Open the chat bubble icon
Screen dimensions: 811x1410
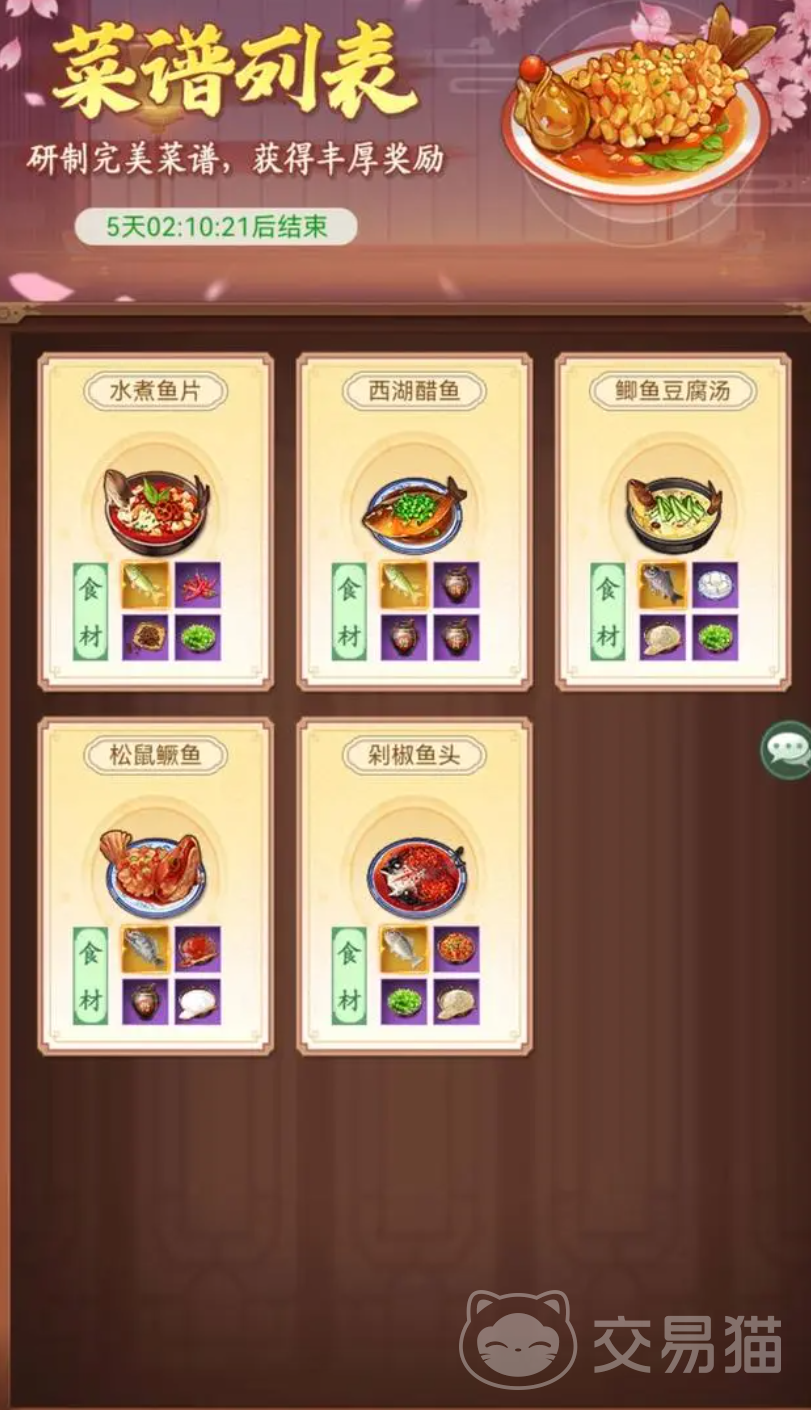[x=787, y=750]
